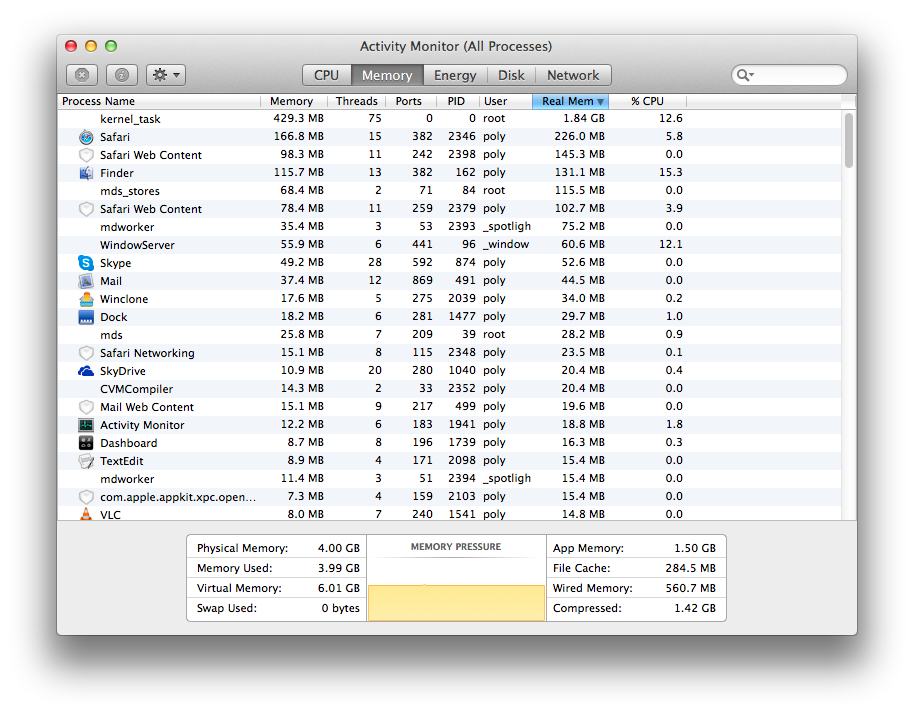The height and width of the screenshot is (714, 914).
Task: Click the Inspect Process info icon
Action: [x=122, y=75]
